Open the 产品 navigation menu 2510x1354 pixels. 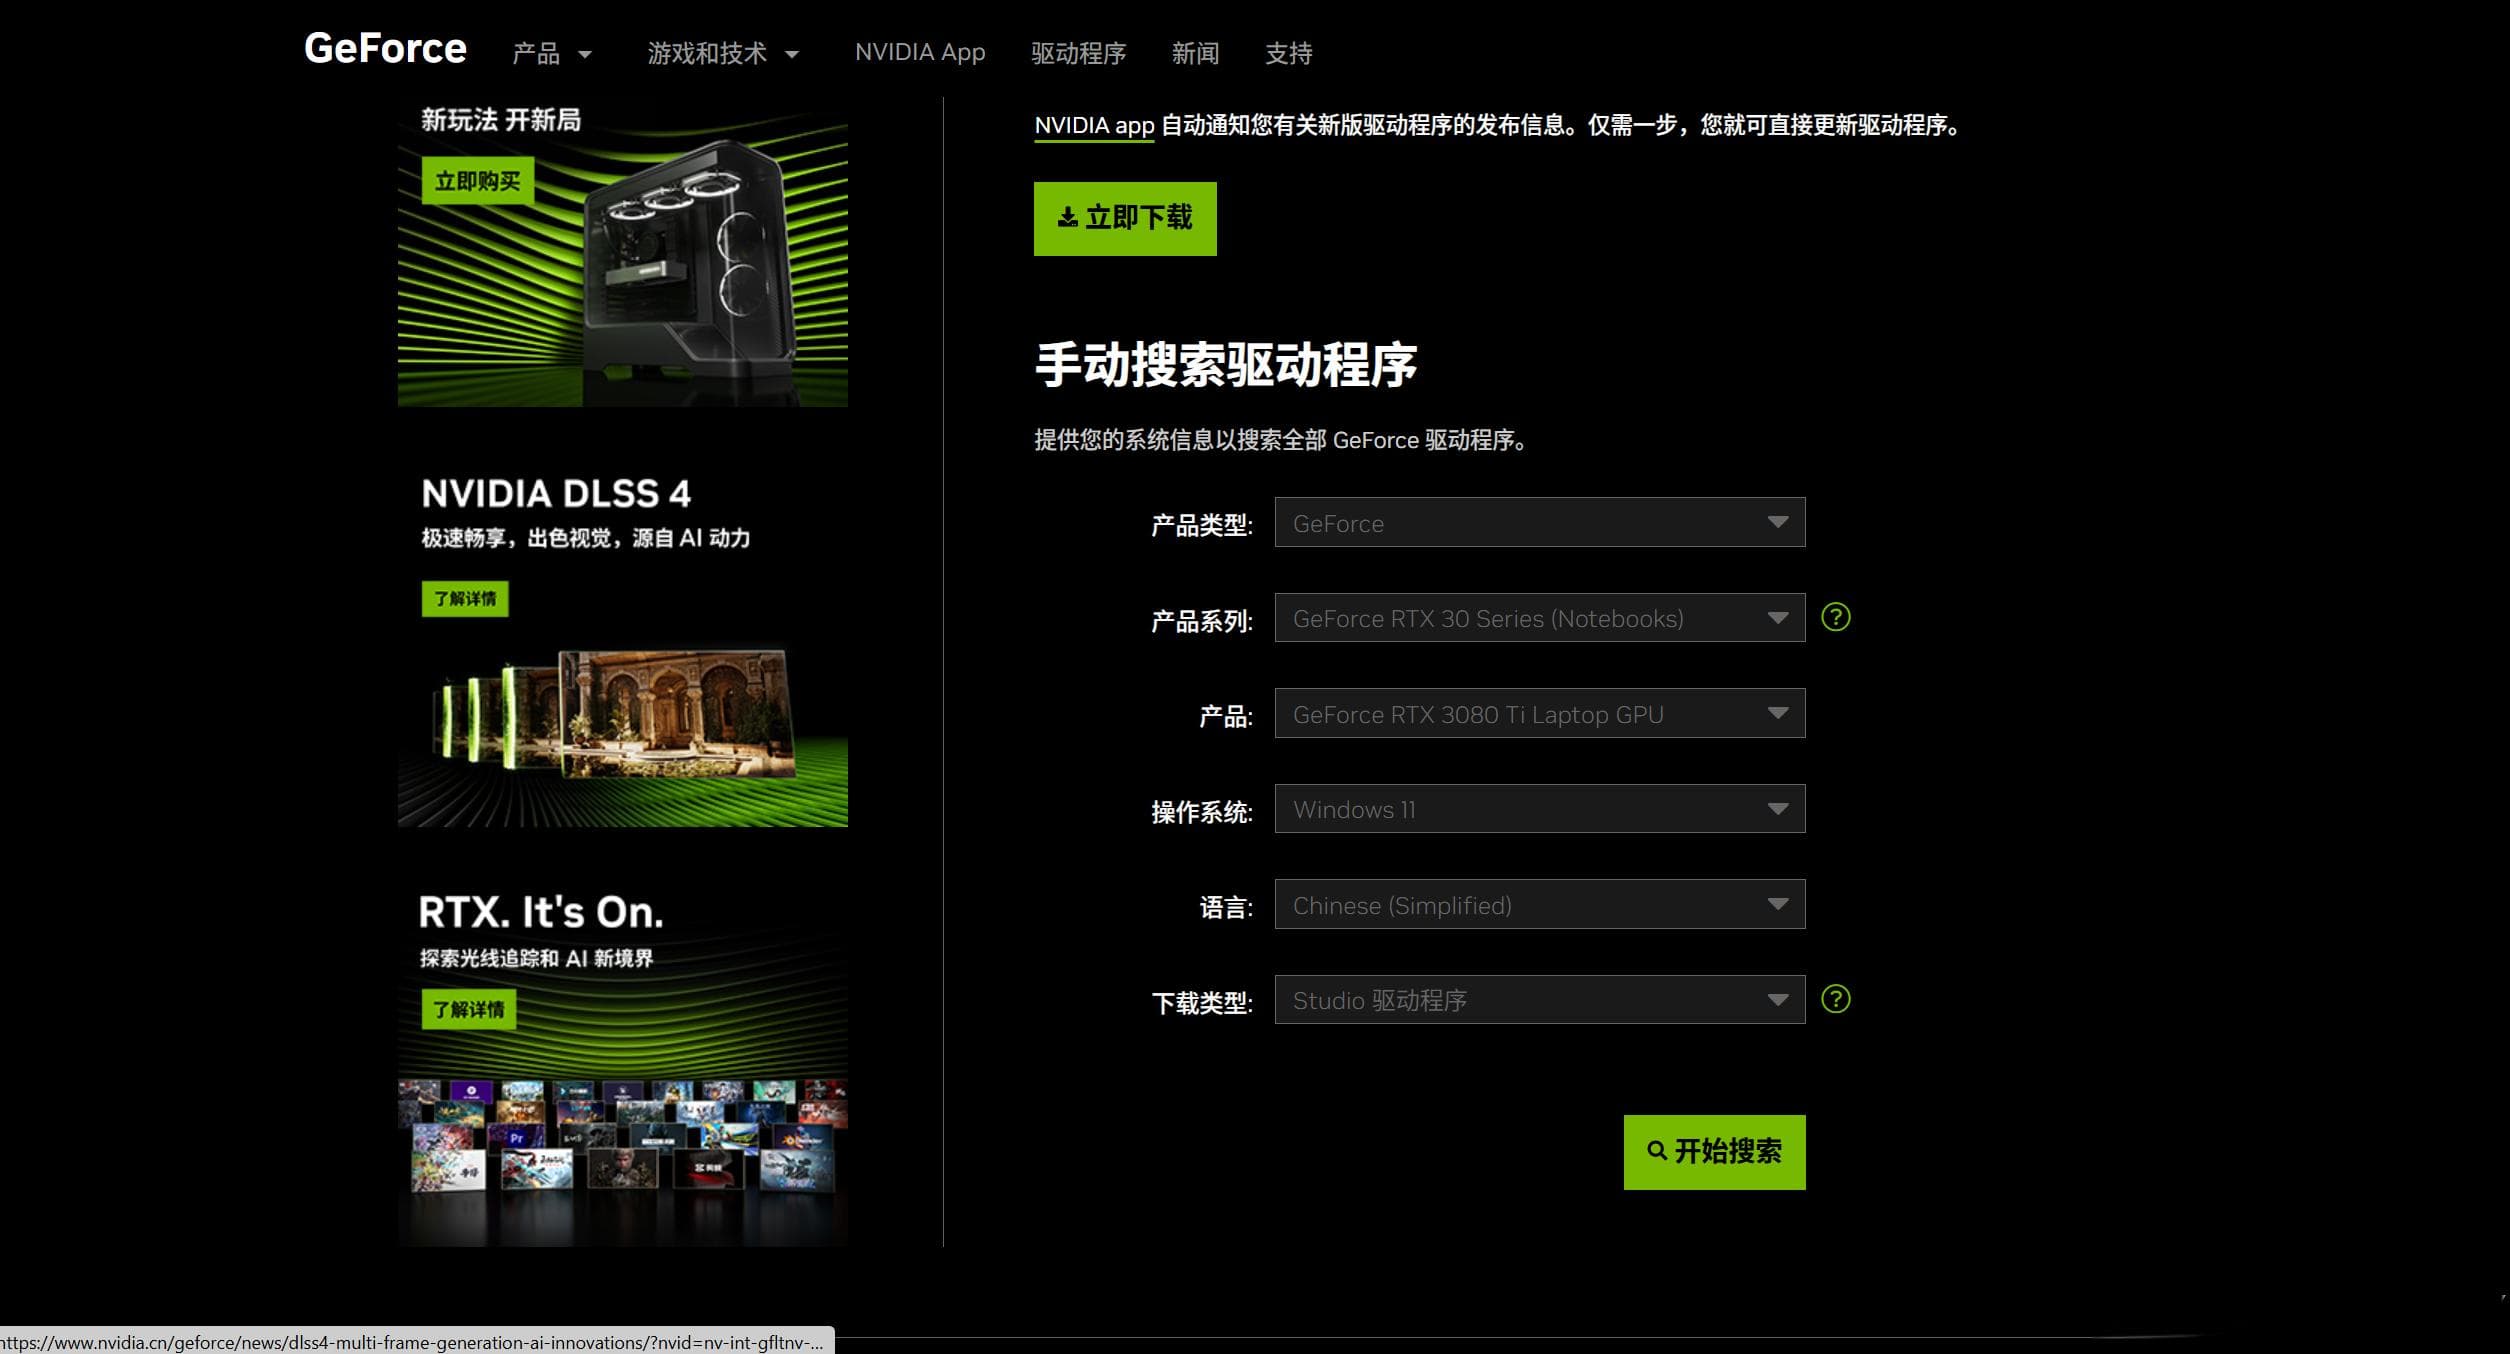click(x=552, y=53)
